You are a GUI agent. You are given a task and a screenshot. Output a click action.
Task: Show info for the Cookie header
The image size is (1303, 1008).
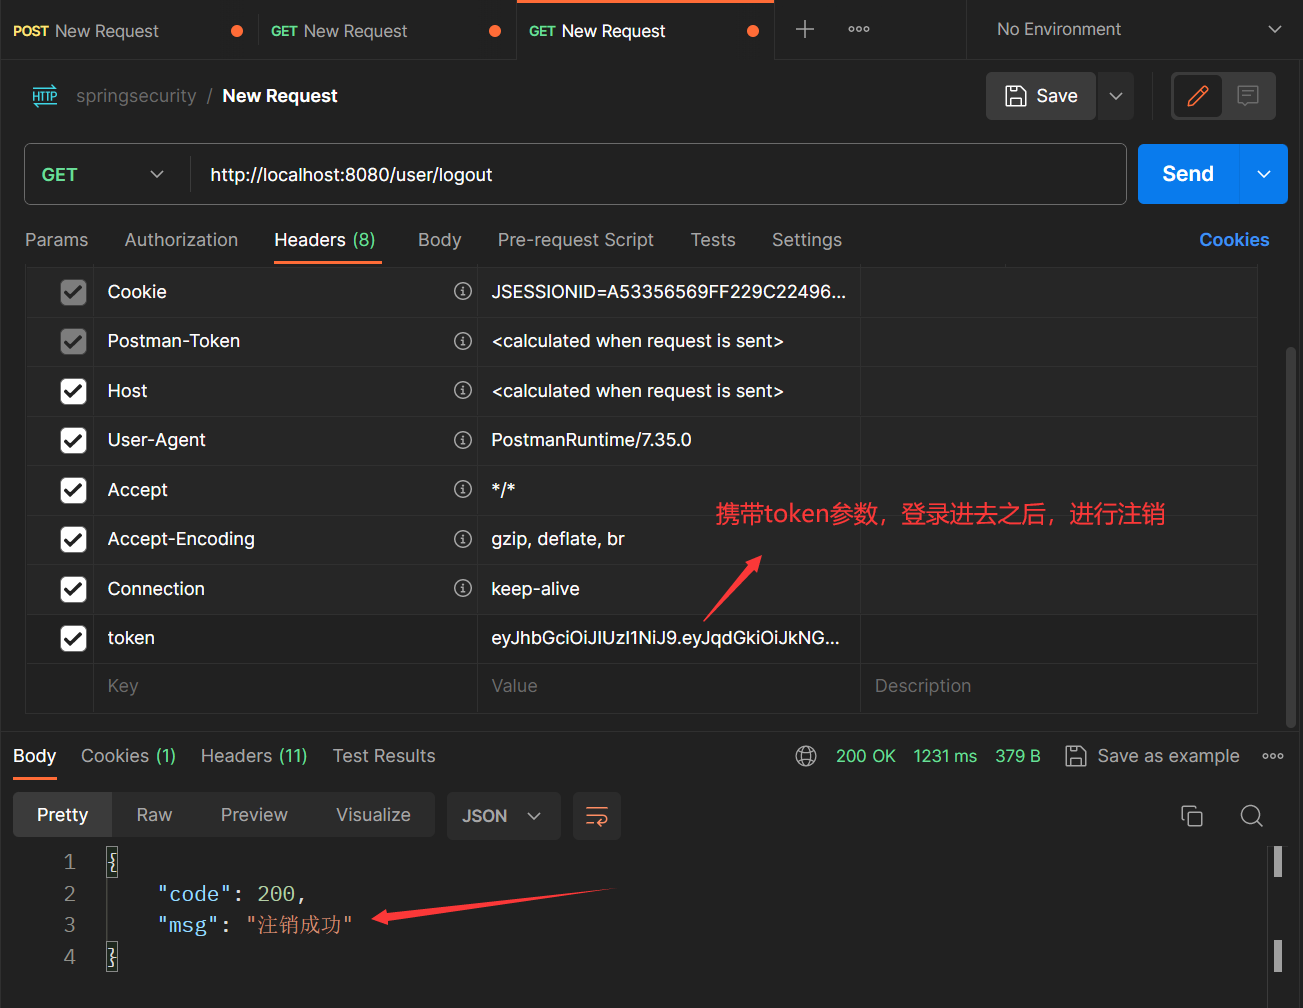point(463,291)
